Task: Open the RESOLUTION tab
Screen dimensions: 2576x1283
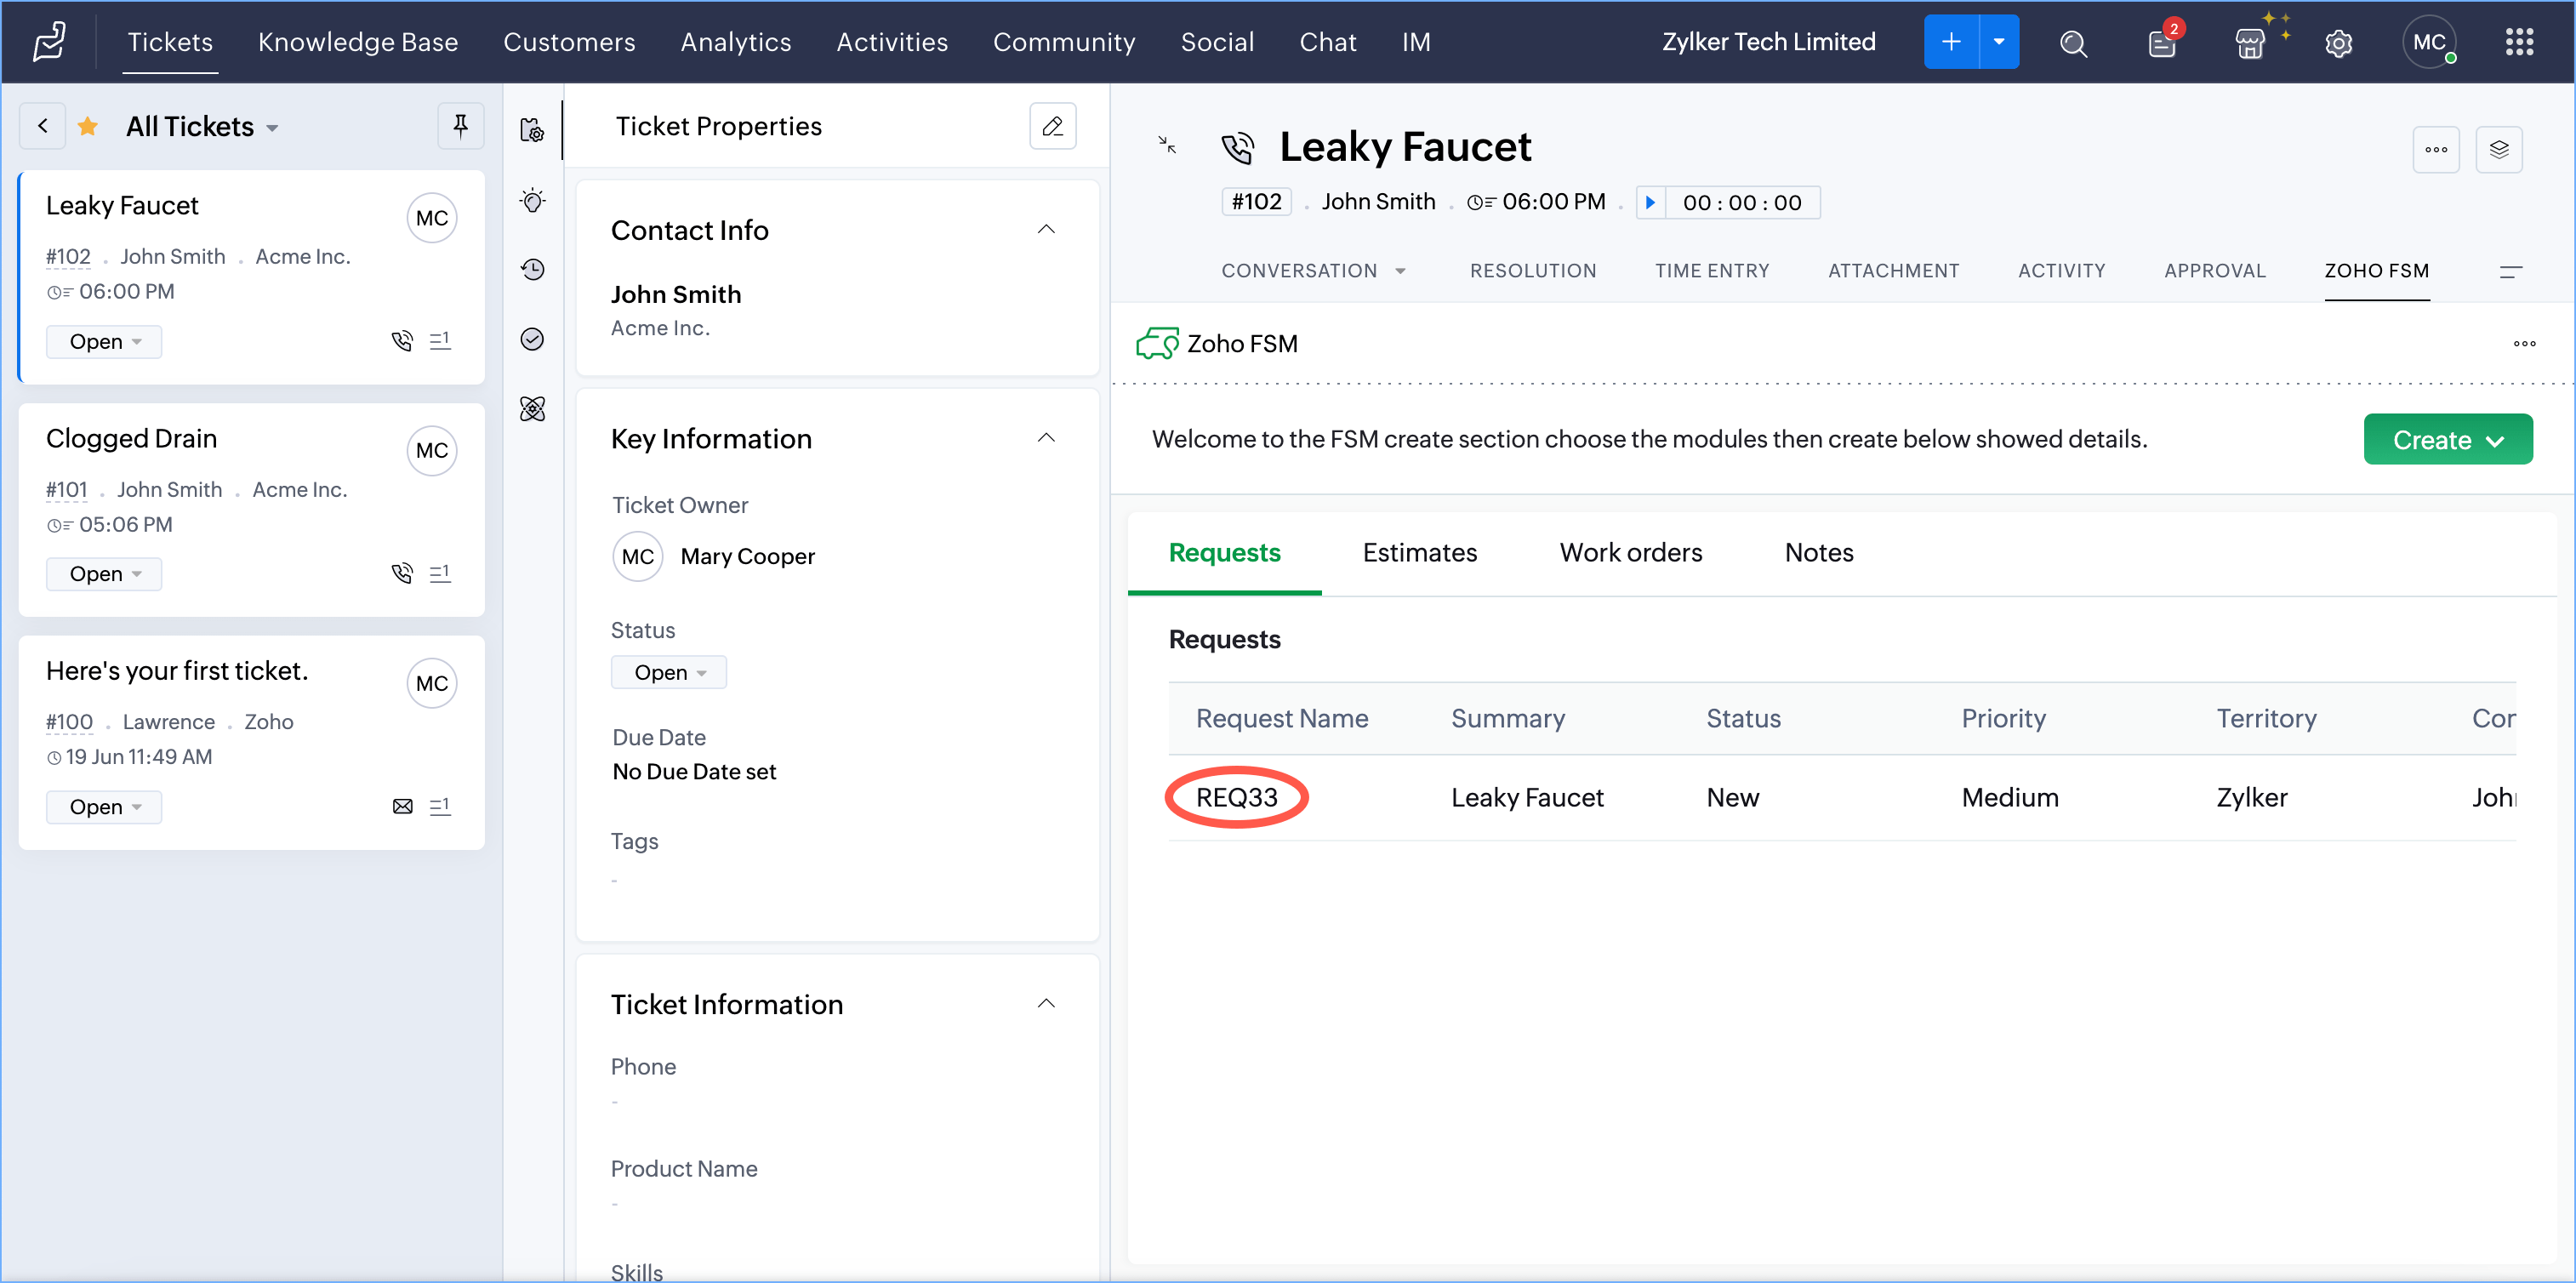Action: (1532, 270)
